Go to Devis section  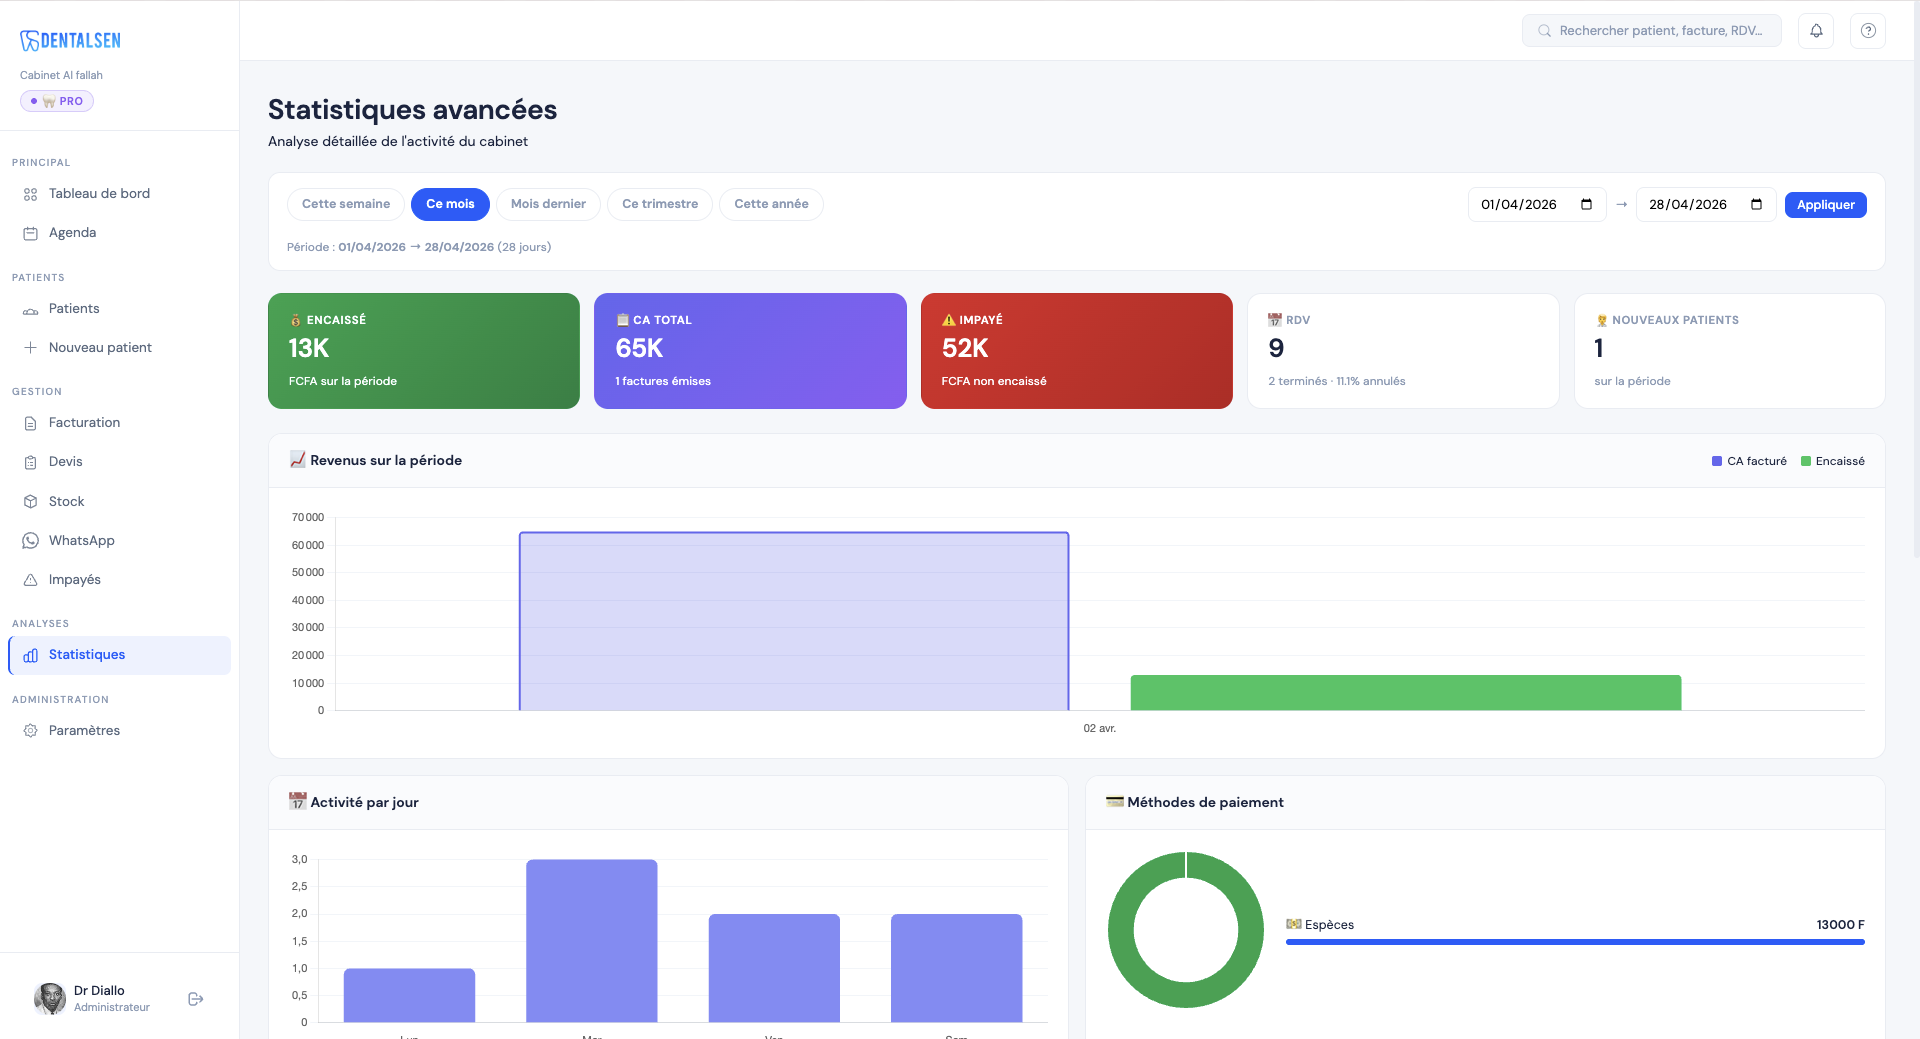point(119,462)
